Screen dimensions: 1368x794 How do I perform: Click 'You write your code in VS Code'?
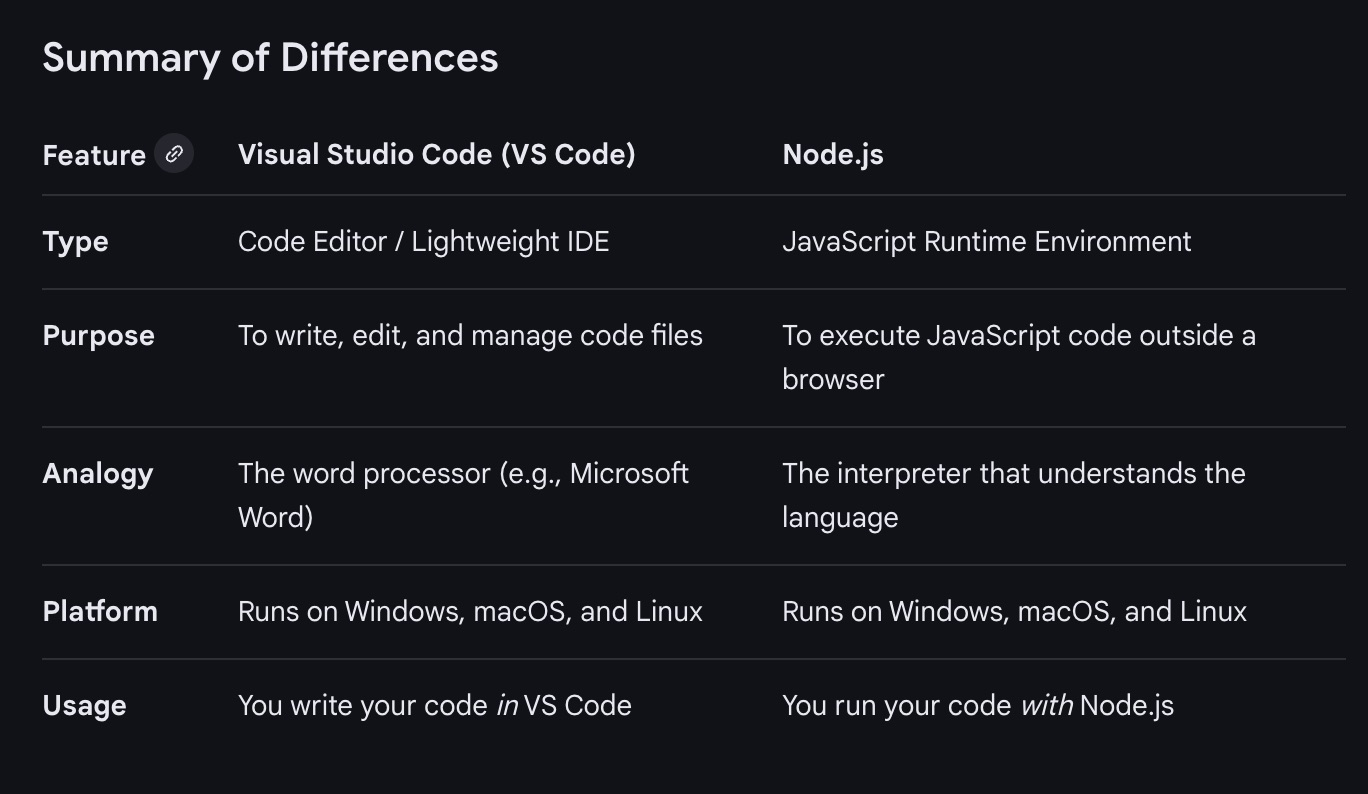coord(435,706)
